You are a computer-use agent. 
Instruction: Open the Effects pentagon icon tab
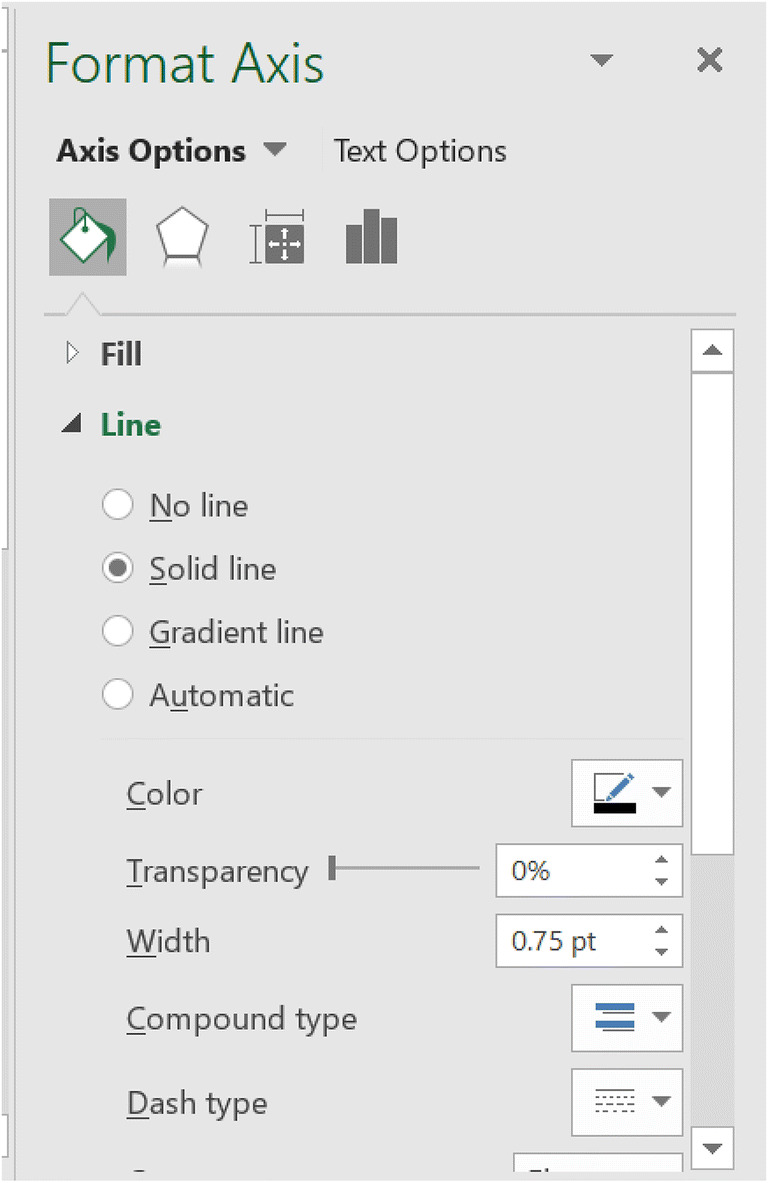click(x=182, y=238)
